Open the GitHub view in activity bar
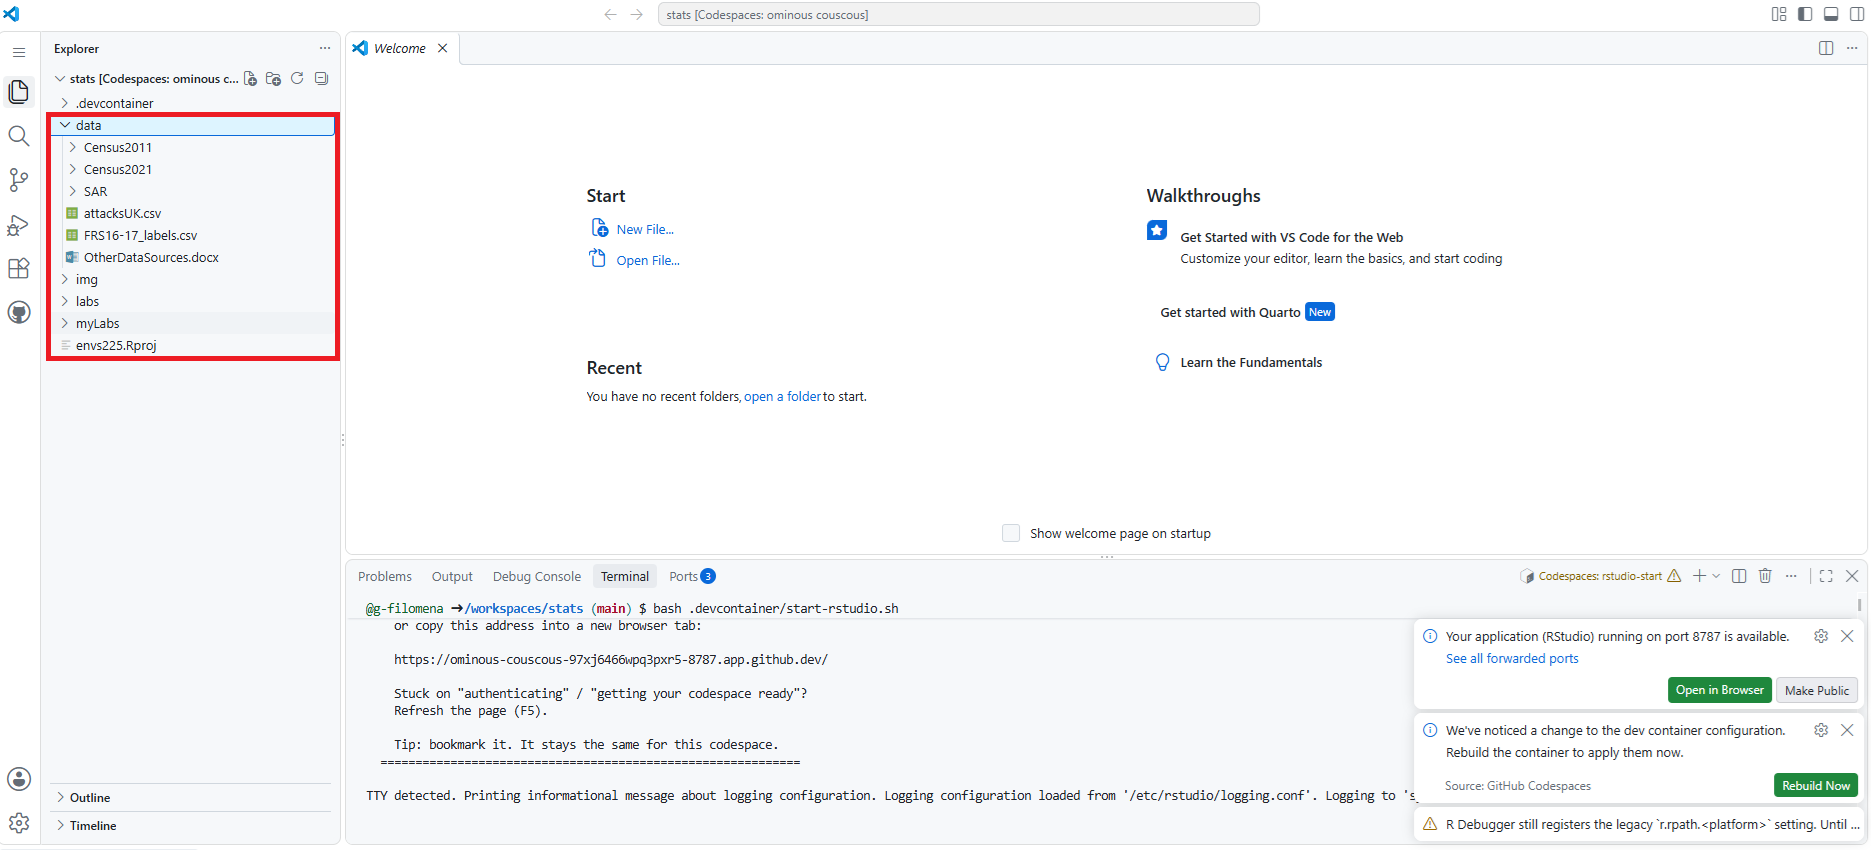 click(x=19, y=312)
